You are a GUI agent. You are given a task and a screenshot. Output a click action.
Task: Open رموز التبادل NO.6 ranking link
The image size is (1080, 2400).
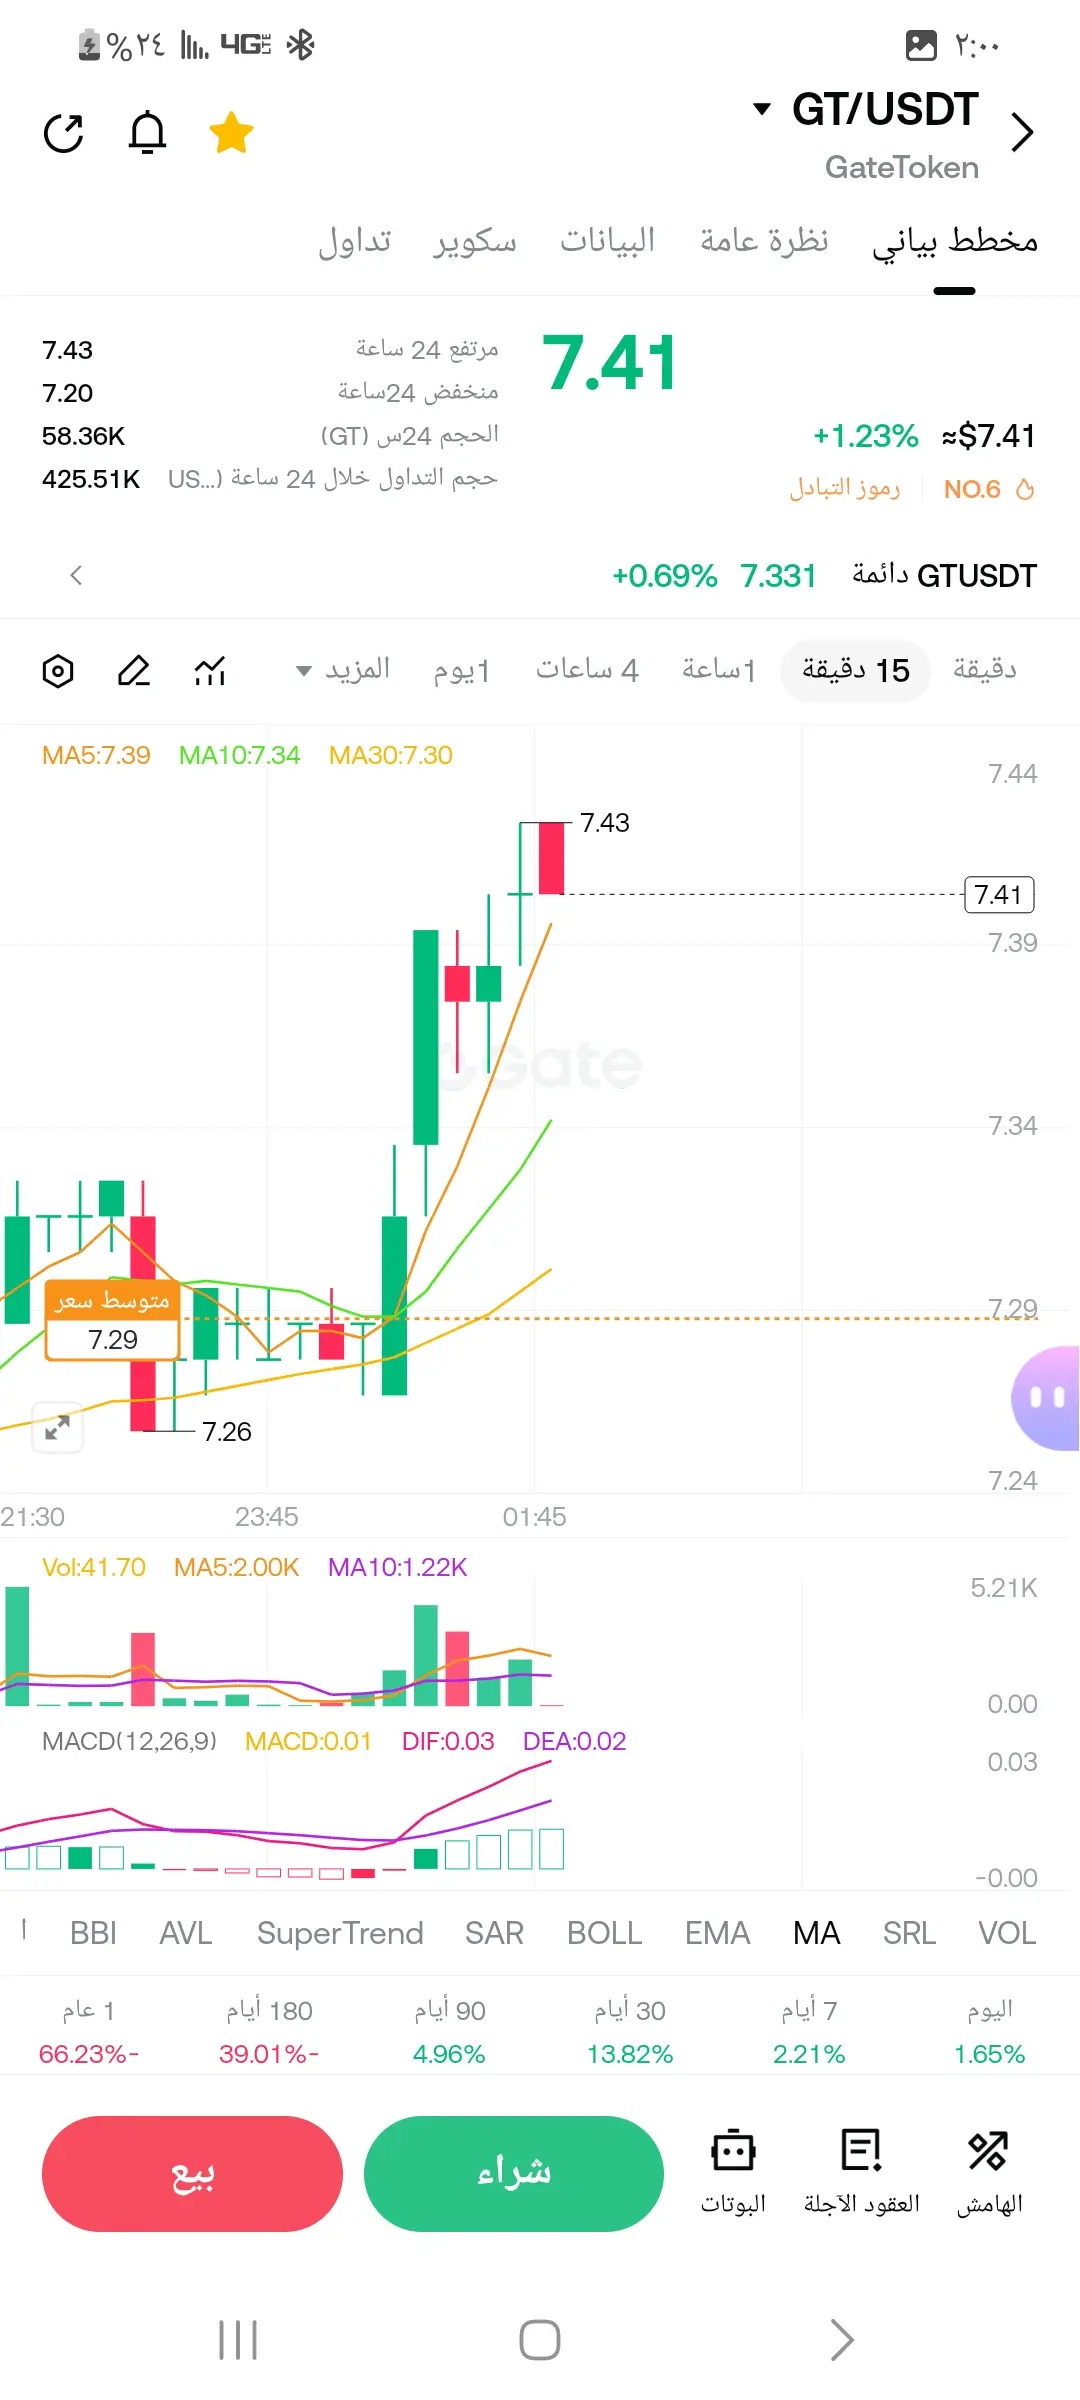tap(912, 489)
